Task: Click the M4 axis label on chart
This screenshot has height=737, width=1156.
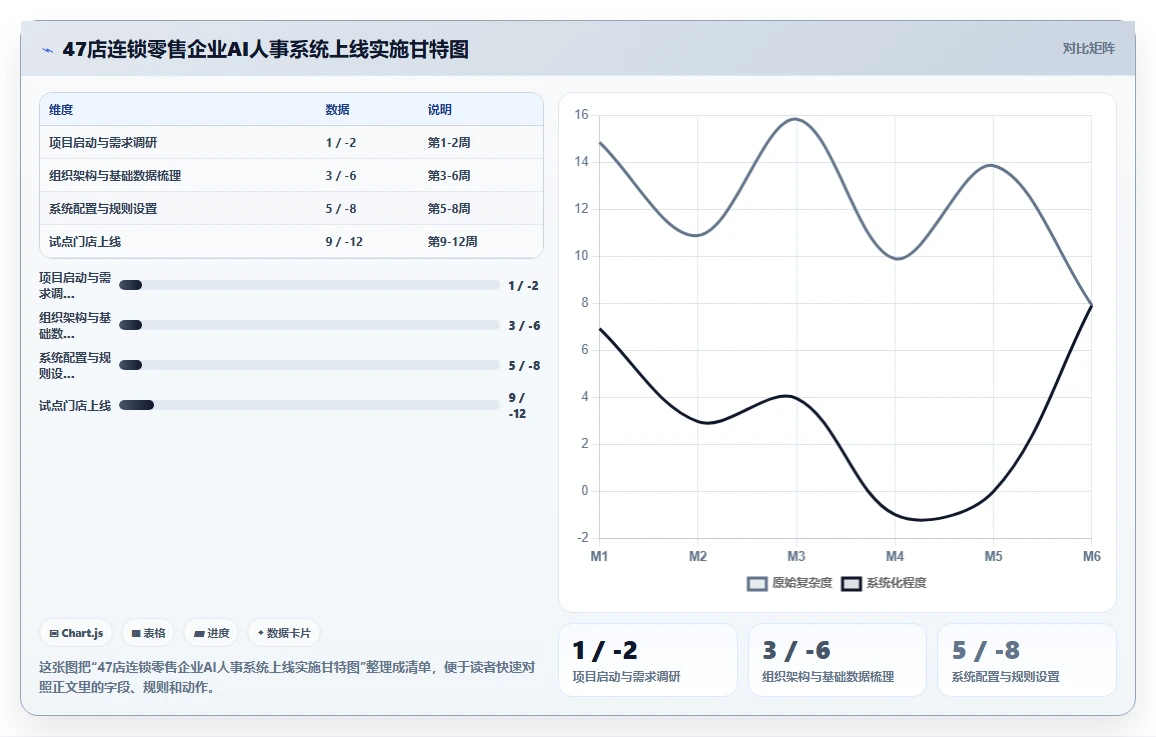Action: click(895, 556)
